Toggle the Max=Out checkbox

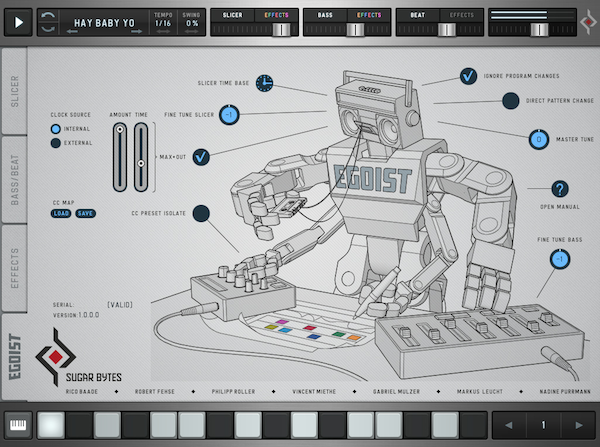201,157
